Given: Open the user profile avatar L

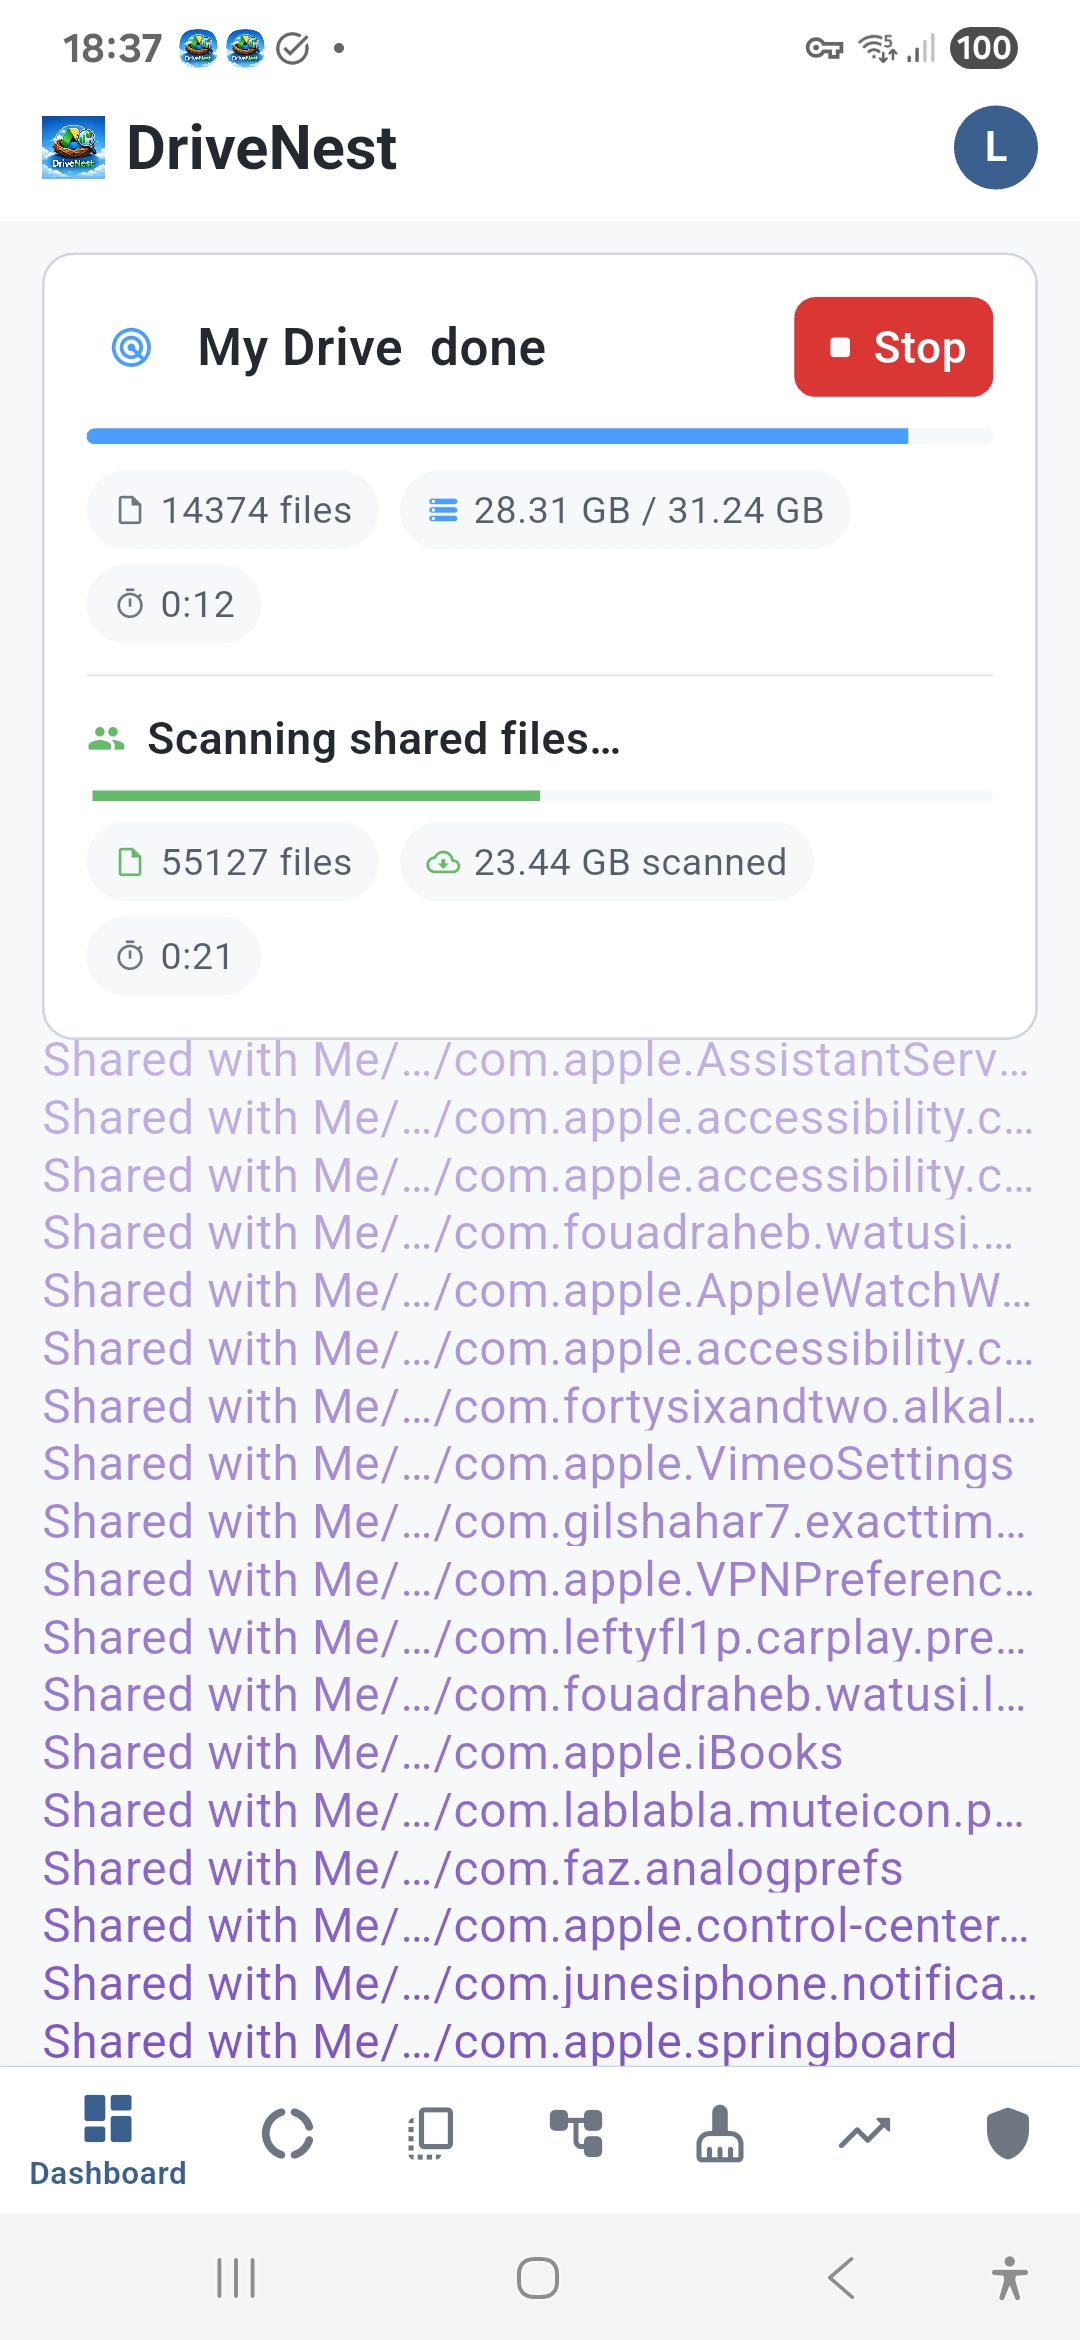Looking at the screenshot, I should [995, 148].
